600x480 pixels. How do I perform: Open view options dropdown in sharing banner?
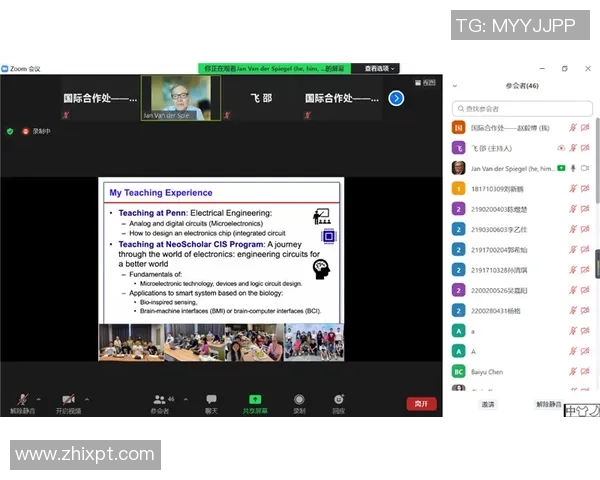[x=379, y=69]
